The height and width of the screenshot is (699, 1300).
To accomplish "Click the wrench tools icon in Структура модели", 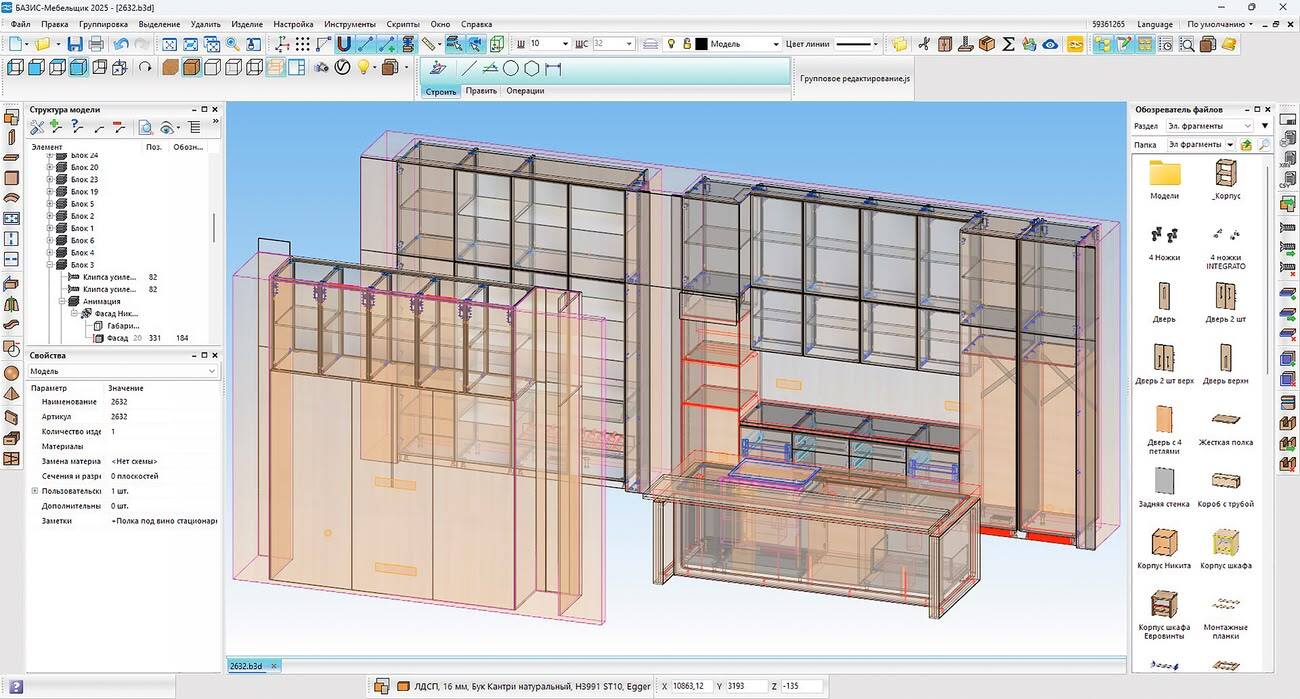I will click(37, 127).
